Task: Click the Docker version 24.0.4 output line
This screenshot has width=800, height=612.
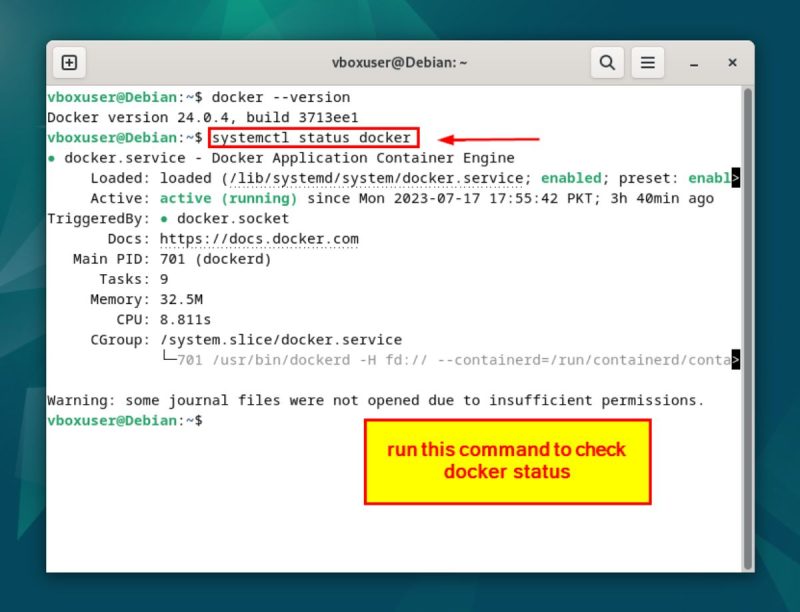Action: pyautogui.click(x=200, y=117)
